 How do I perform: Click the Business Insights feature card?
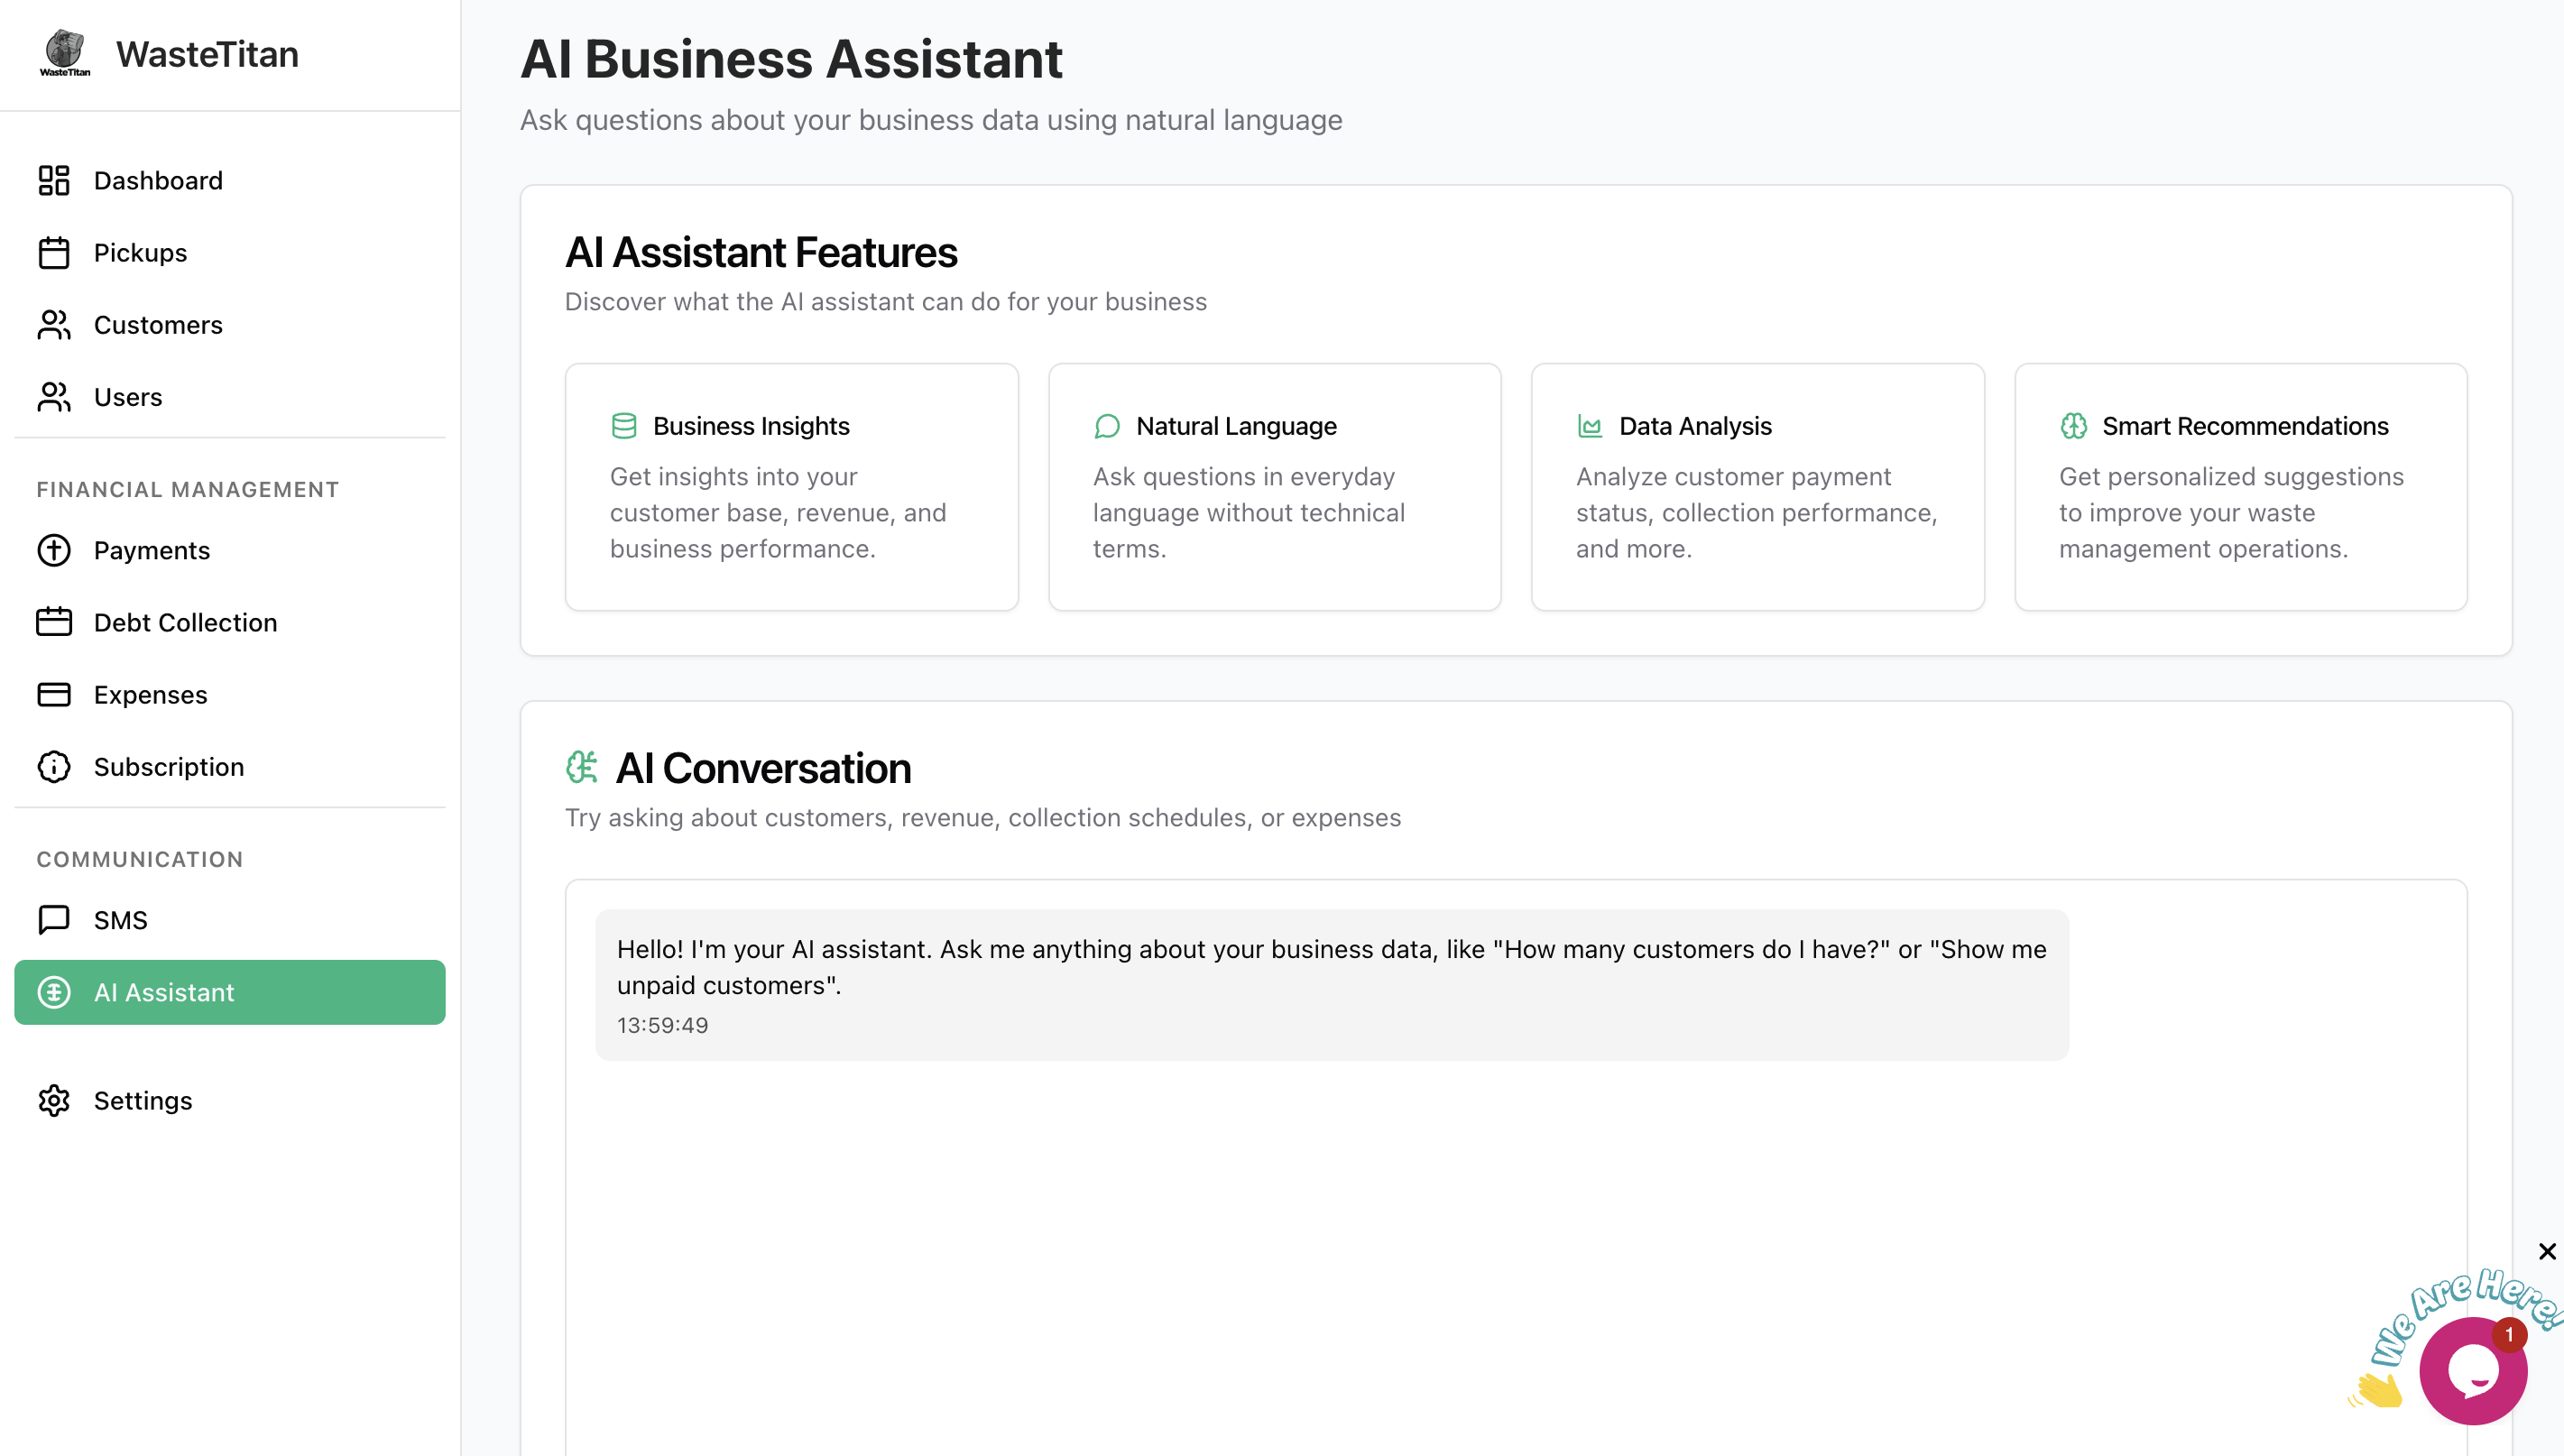pyautogui.click(x=791, y=487)
